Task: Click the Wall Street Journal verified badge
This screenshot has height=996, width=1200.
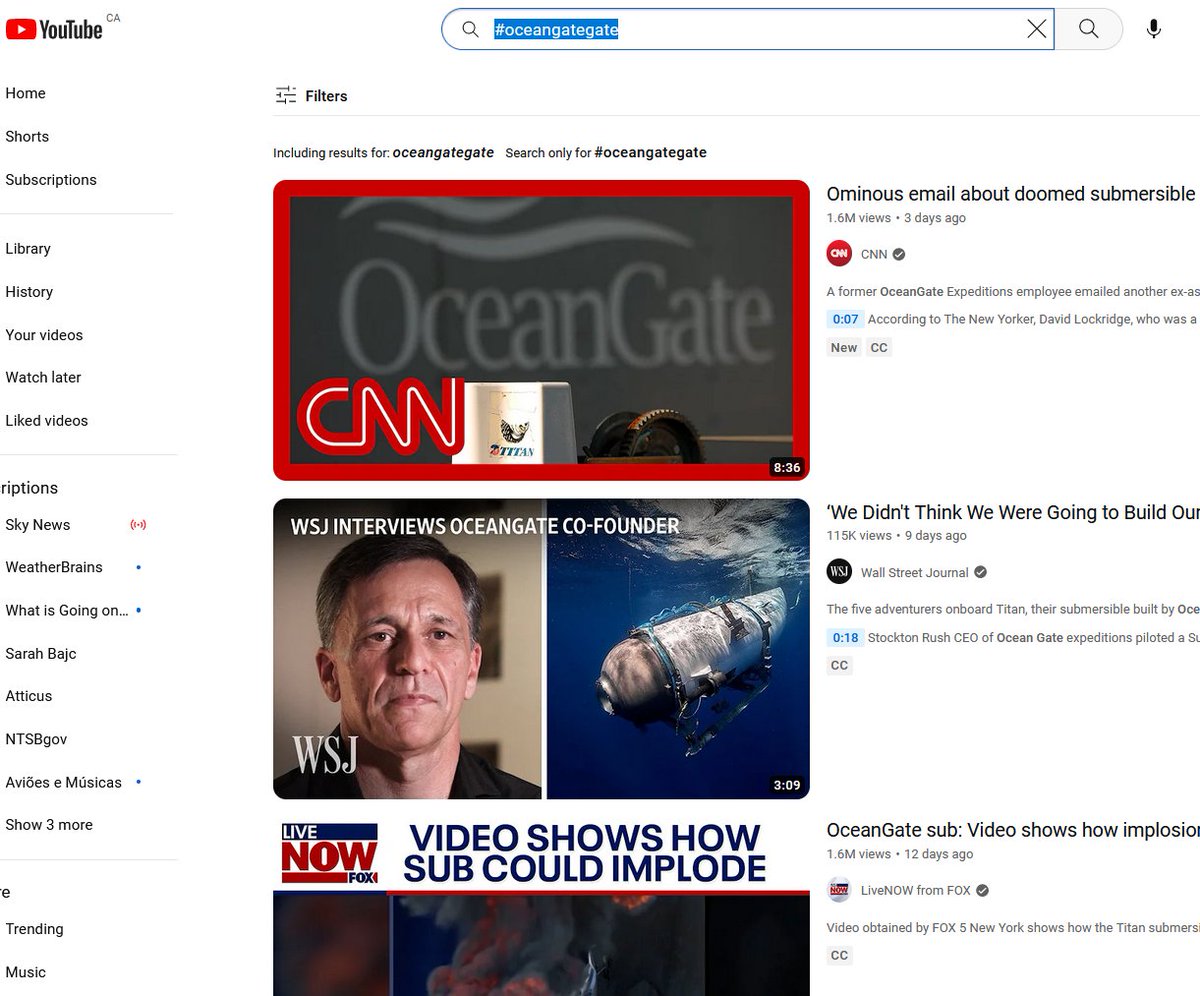Action: pos(981,572)
